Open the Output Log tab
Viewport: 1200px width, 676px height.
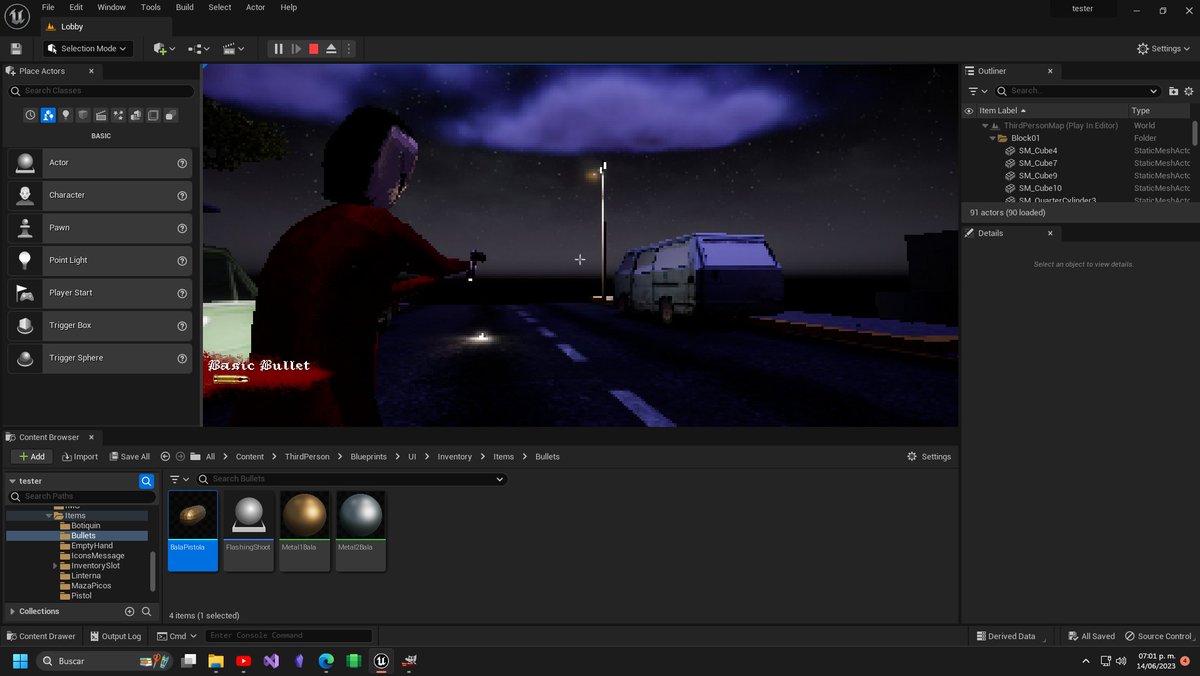coord(114,636)
